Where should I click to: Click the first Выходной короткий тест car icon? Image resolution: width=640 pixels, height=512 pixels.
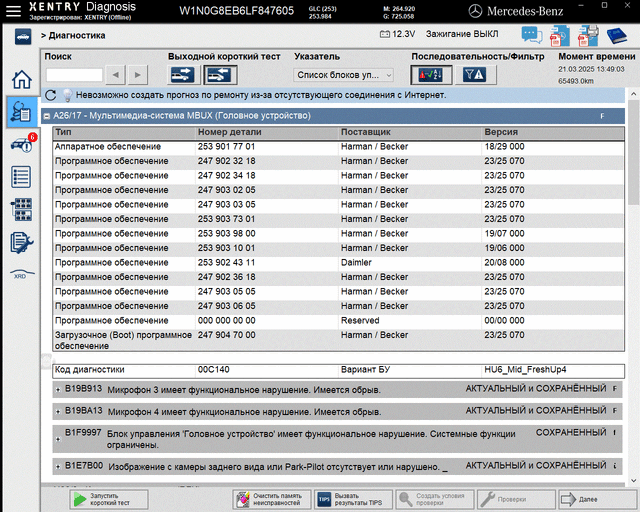click(183, 75)
